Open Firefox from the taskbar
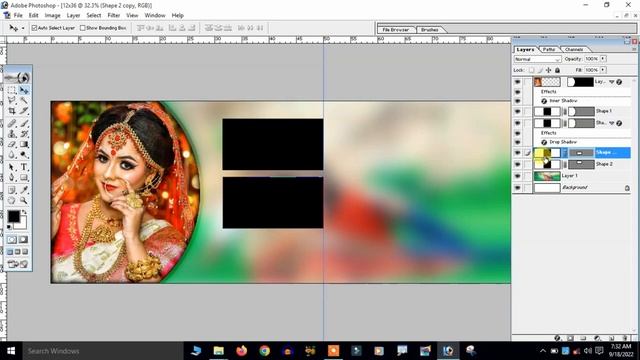Viewport: 640px width, 360px height. 242,351
